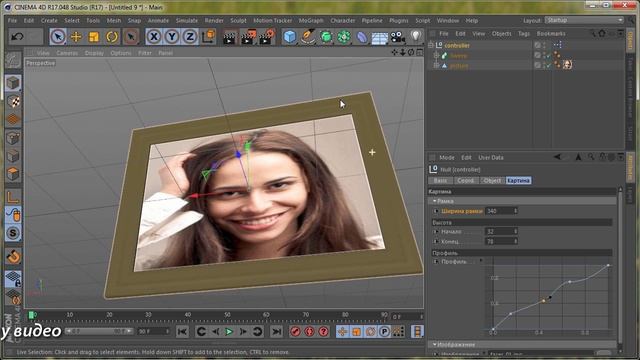
Task: Toggle the Y axis lock
Action: click(172, 37)
